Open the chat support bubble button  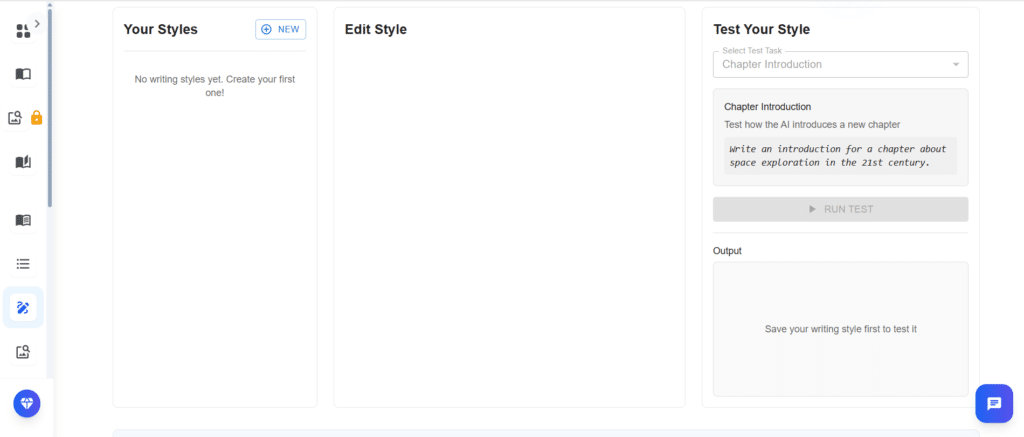(x=994, y=404)
